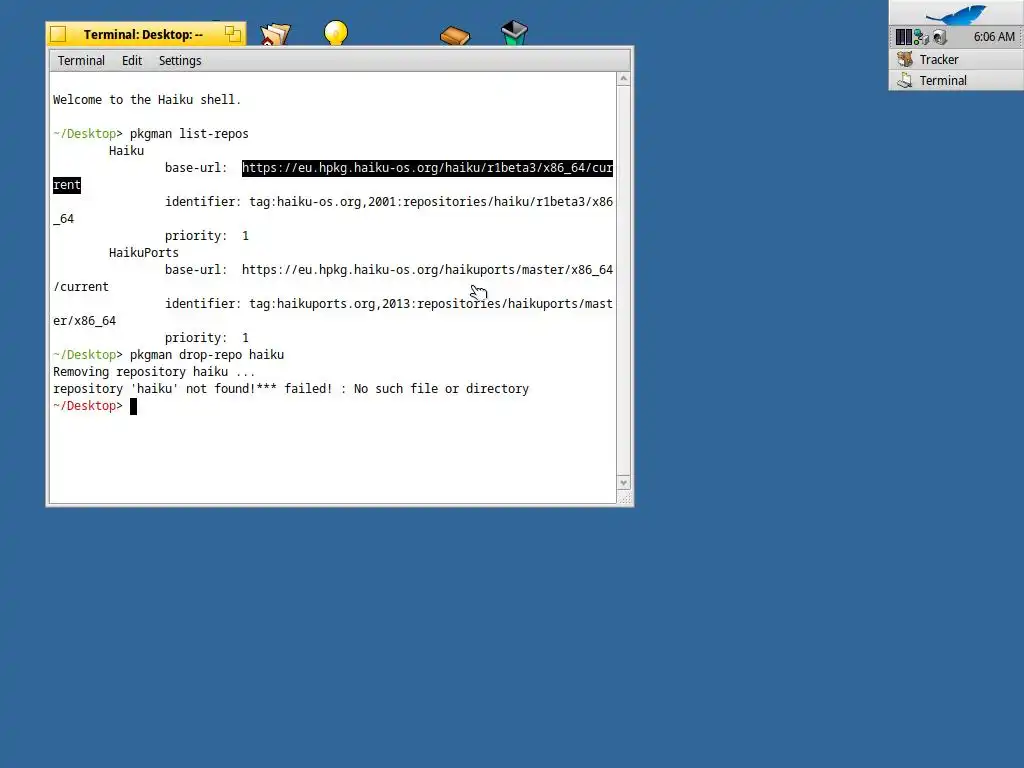Click 'pkgman drop-repo haiku' command text
The width and height of the screenshot is (1024, 768).
(x=206, y=355)
